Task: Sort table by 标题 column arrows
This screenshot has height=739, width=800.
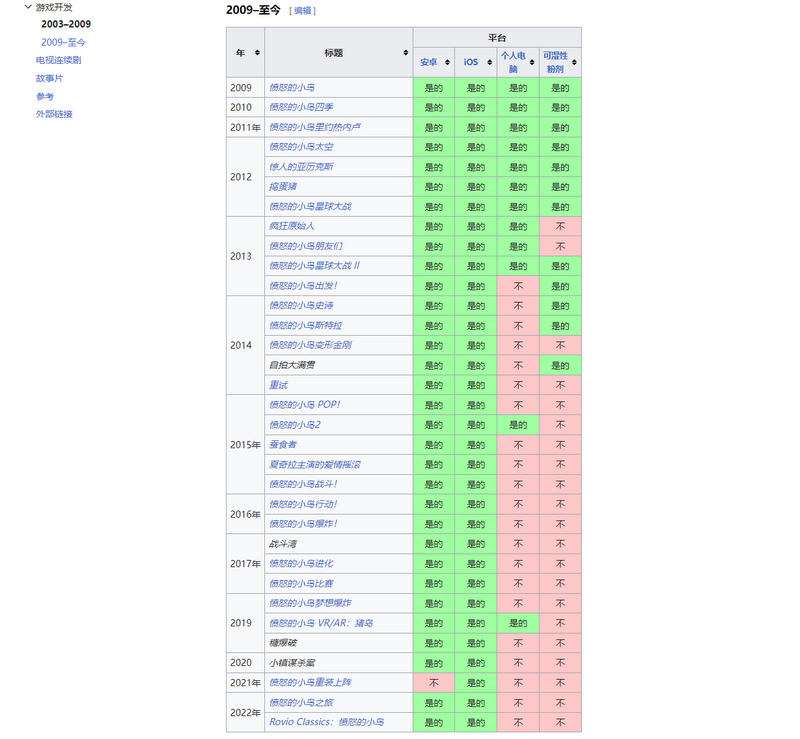Action: tap(406, 53)
